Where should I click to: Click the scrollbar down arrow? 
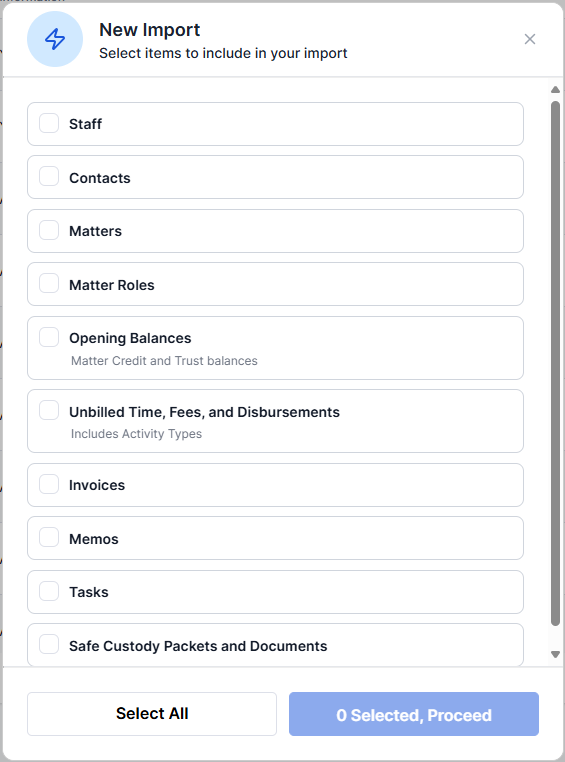point(555,655)
